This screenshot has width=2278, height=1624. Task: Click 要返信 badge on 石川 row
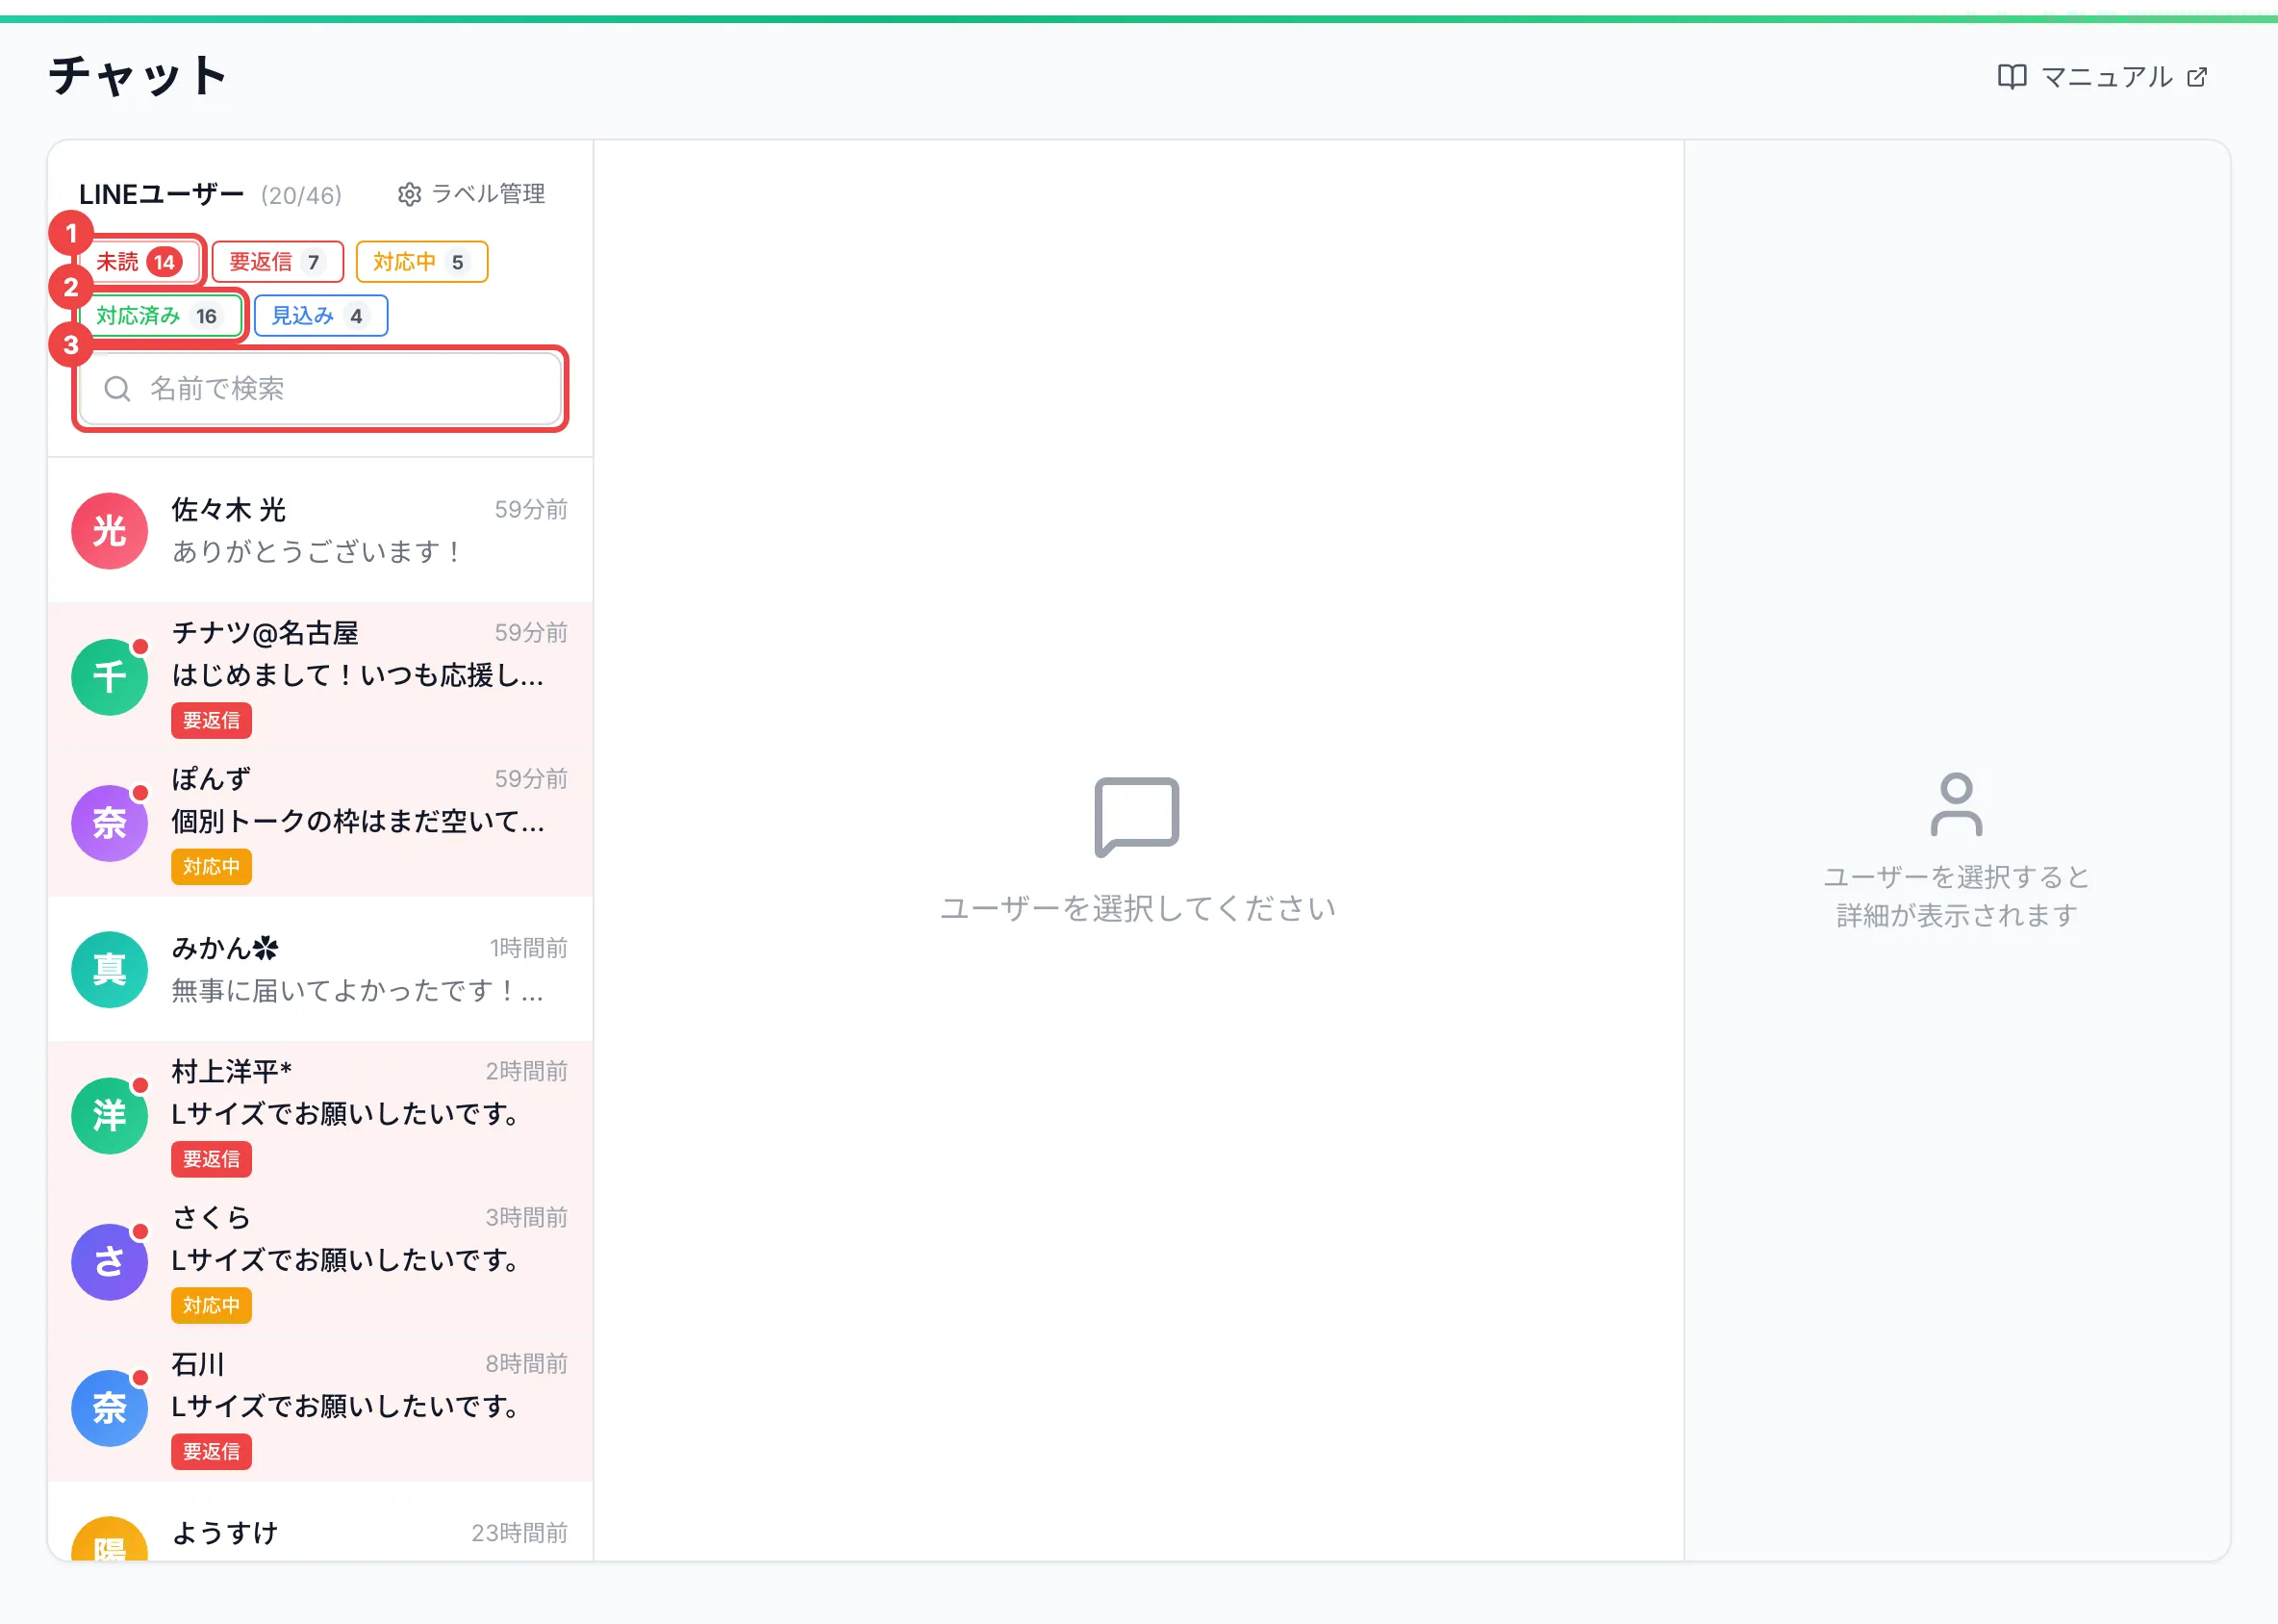tap(211, 1452)
